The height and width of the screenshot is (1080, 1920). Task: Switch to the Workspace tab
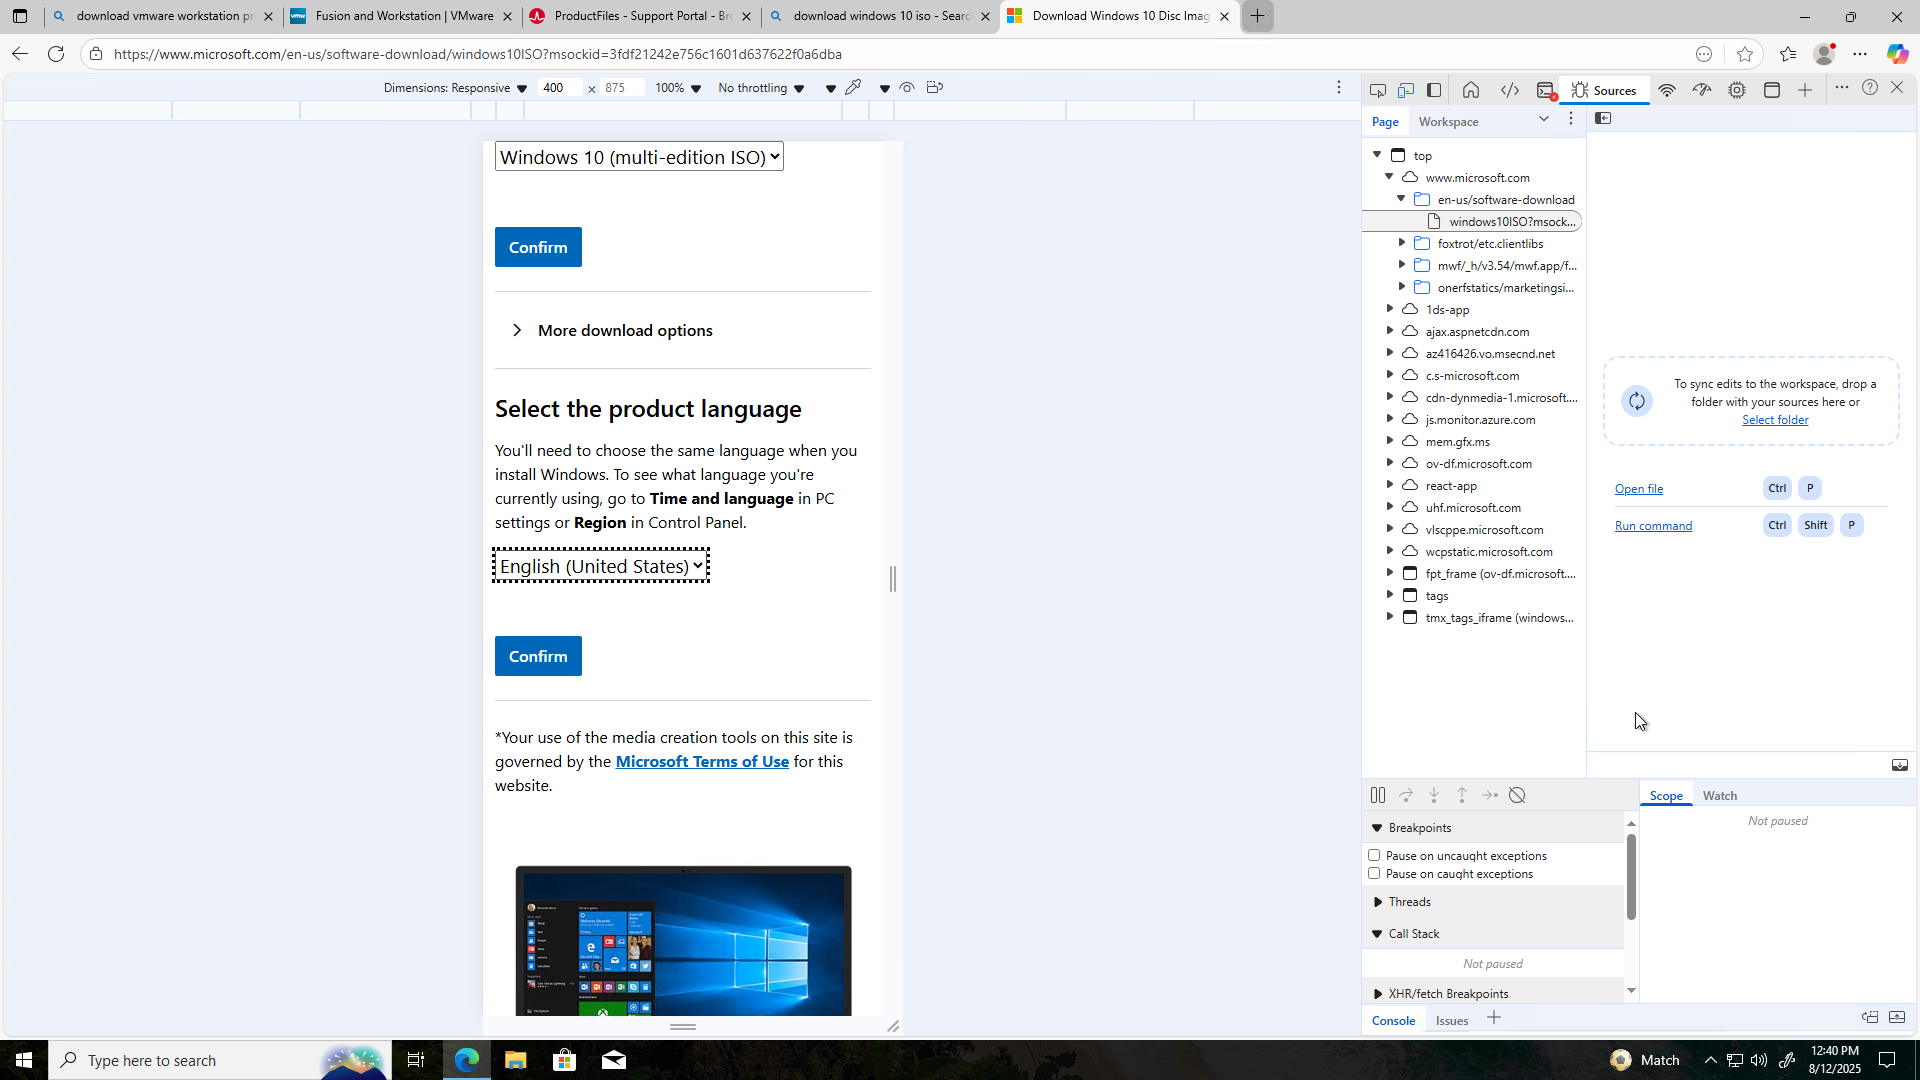tap(1448, 122)
